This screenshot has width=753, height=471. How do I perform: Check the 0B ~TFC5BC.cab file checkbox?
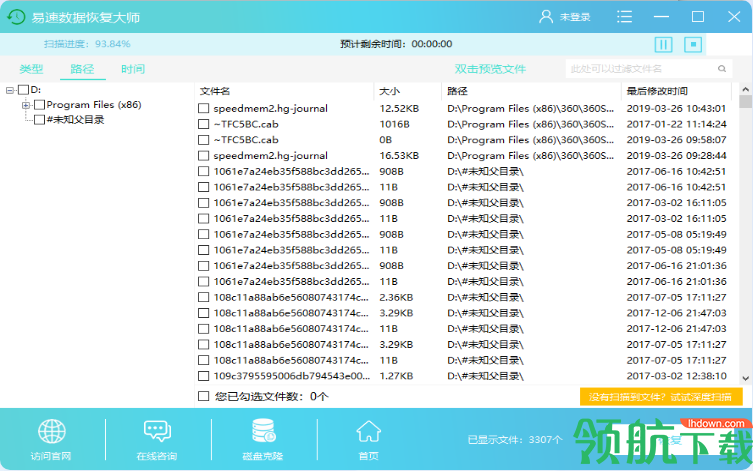(204, 140)
